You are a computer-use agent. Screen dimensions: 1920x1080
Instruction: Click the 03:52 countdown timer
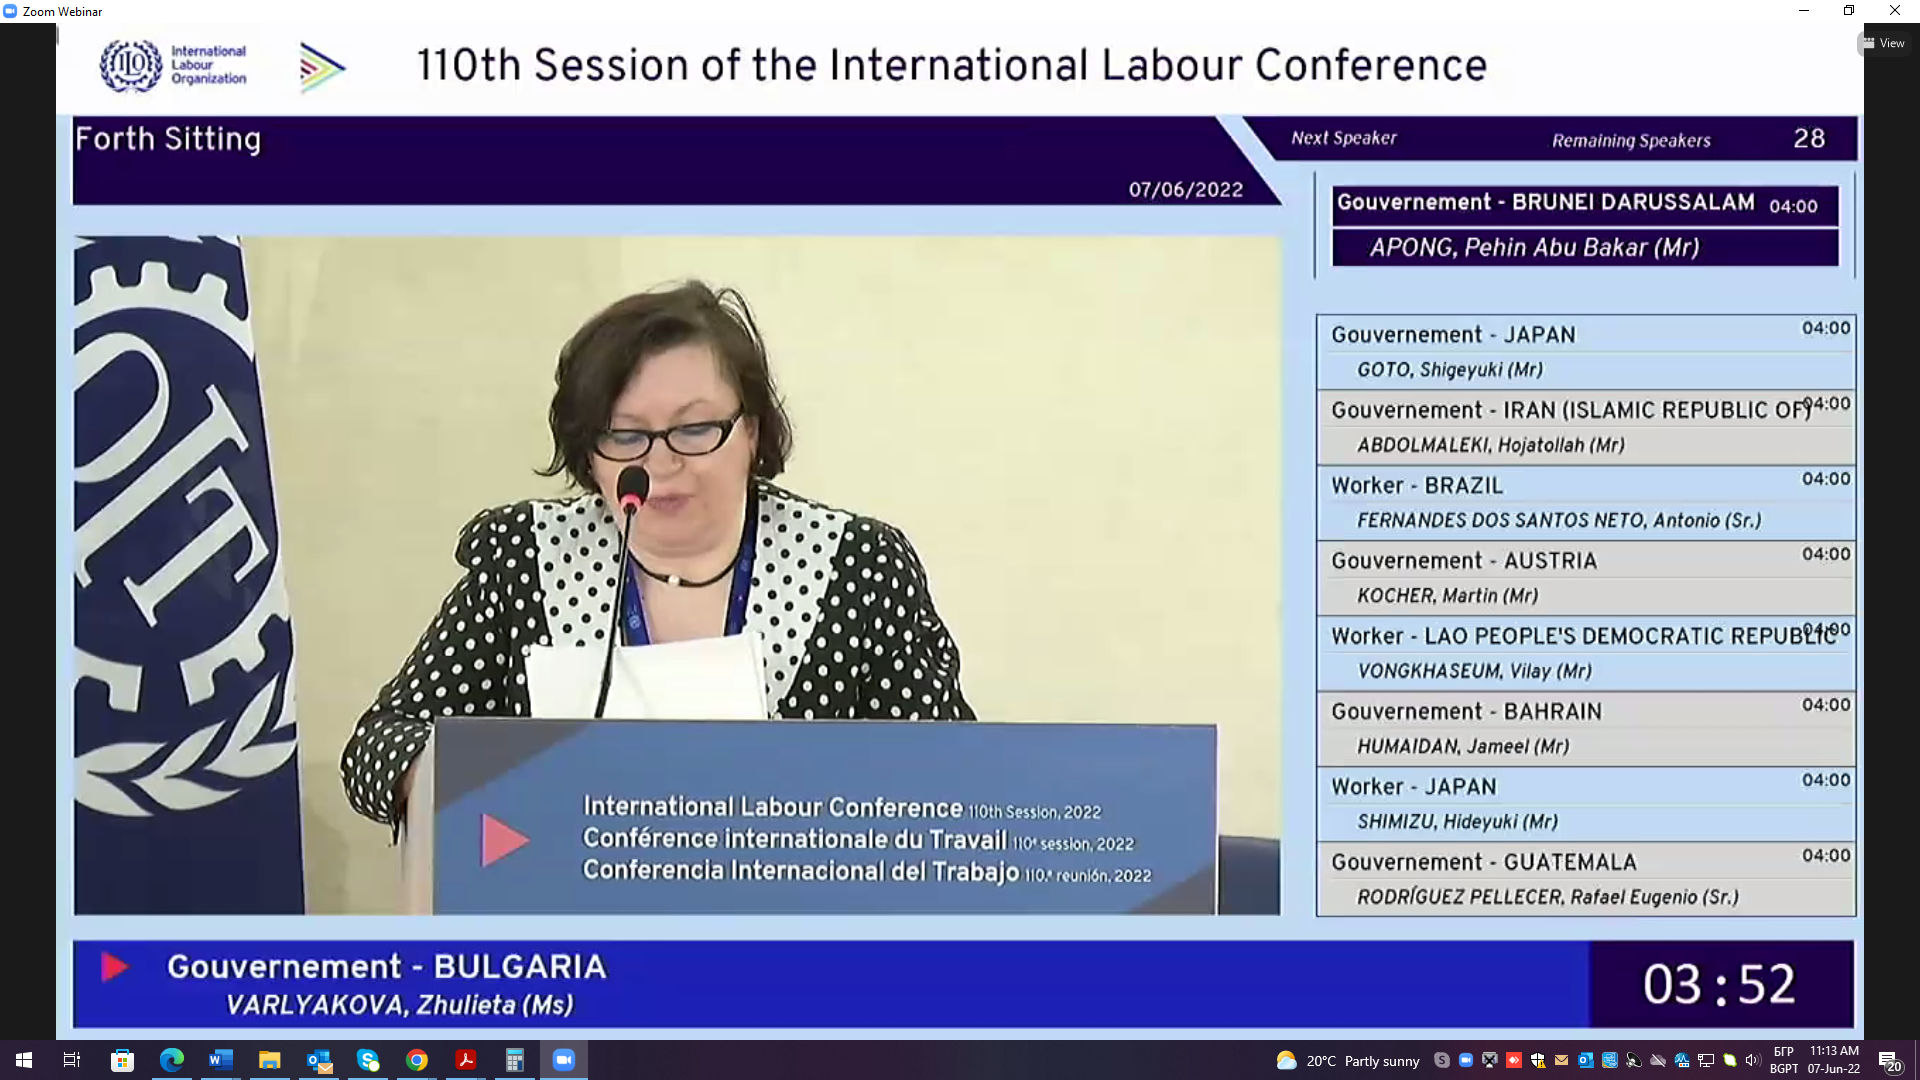click(x=1720, y=984)
